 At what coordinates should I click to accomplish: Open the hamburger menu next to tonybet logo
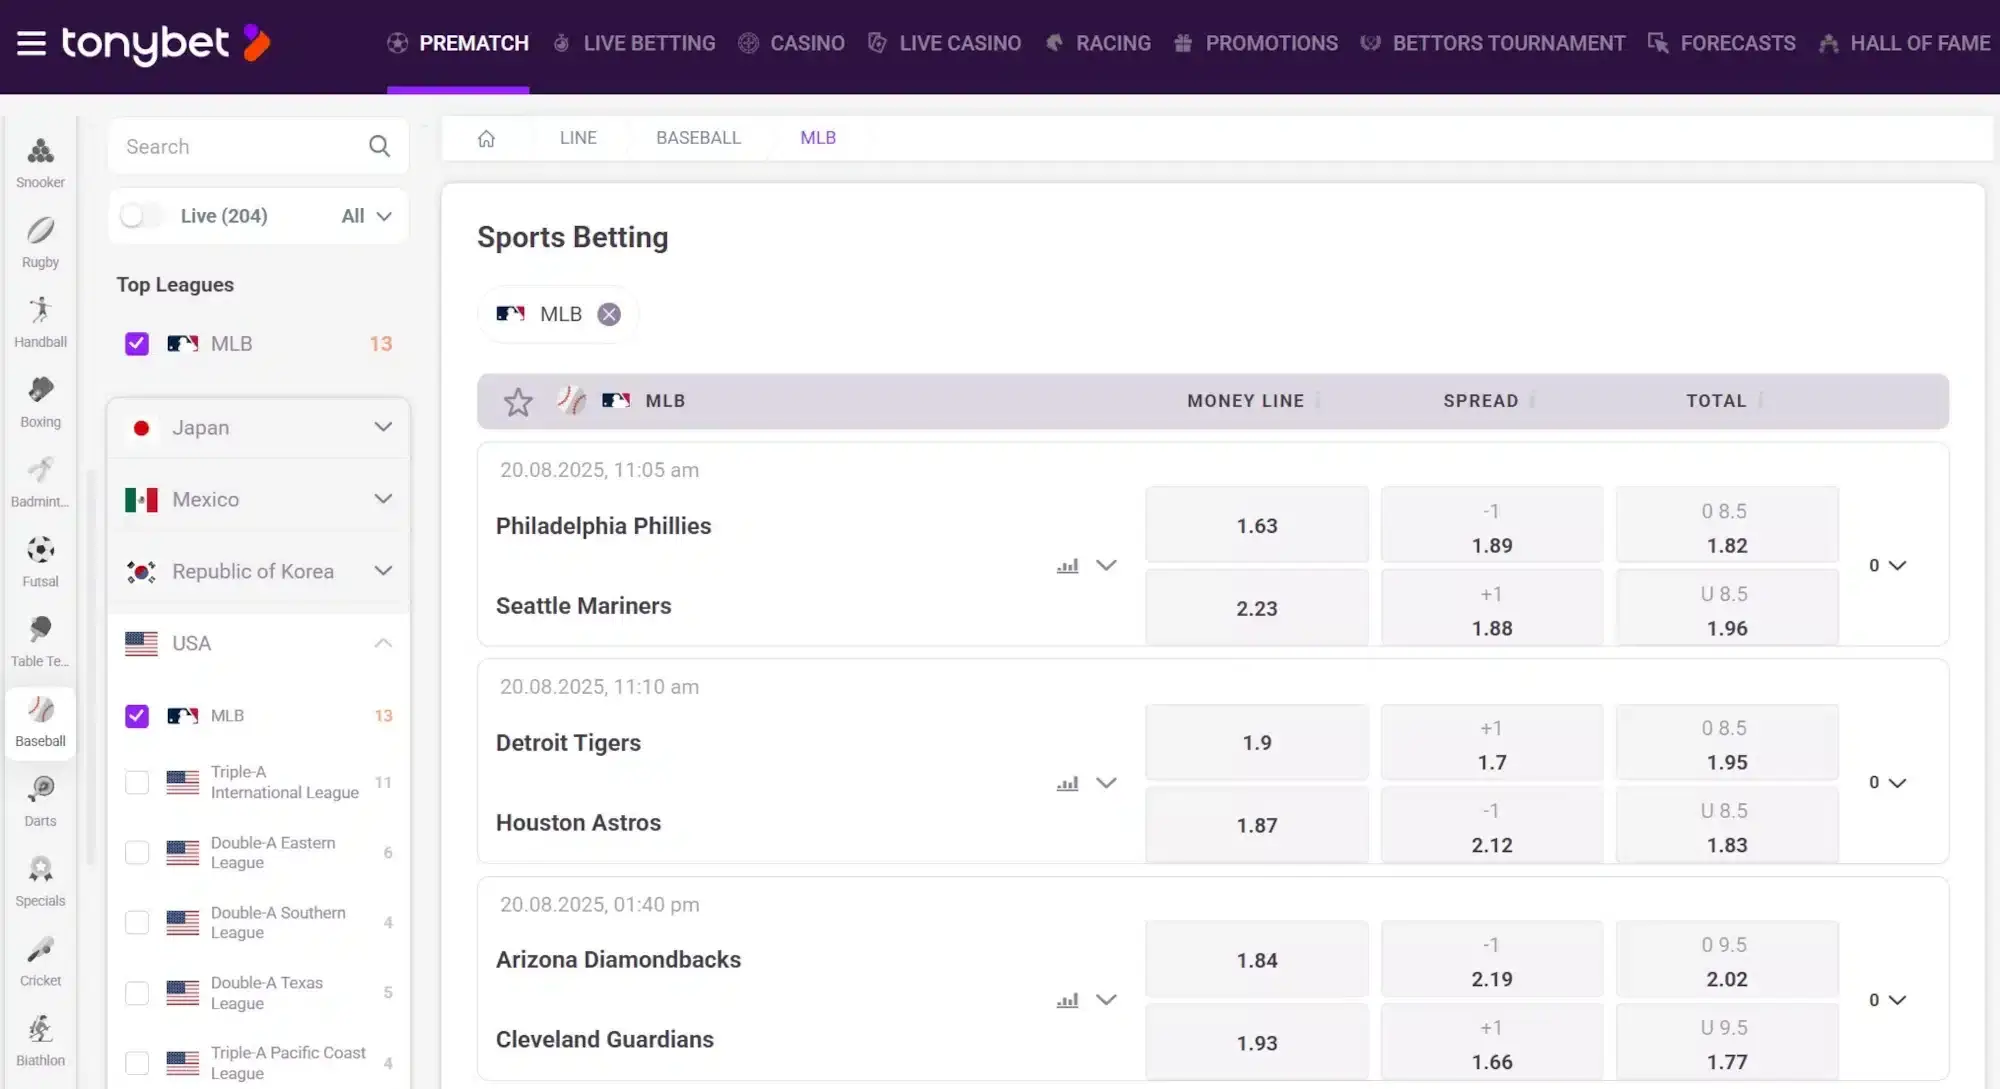(33, 43)
